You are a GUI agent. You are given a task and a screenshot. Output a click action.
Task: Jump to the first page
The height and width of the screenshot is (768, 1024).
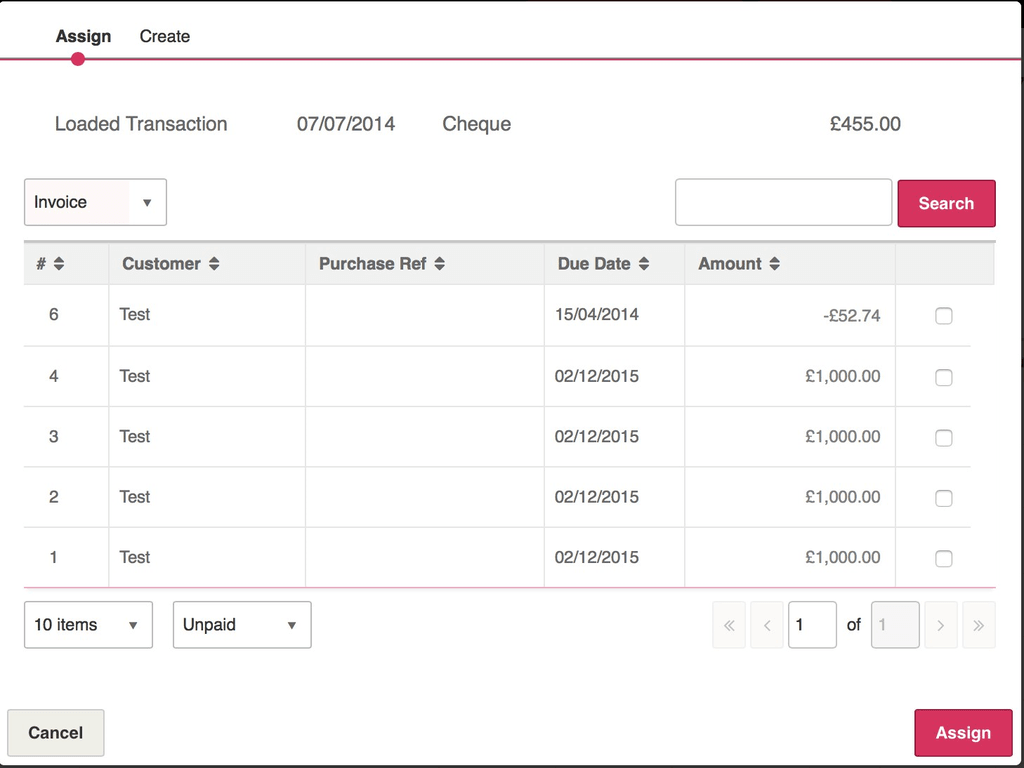coord(729,624)
